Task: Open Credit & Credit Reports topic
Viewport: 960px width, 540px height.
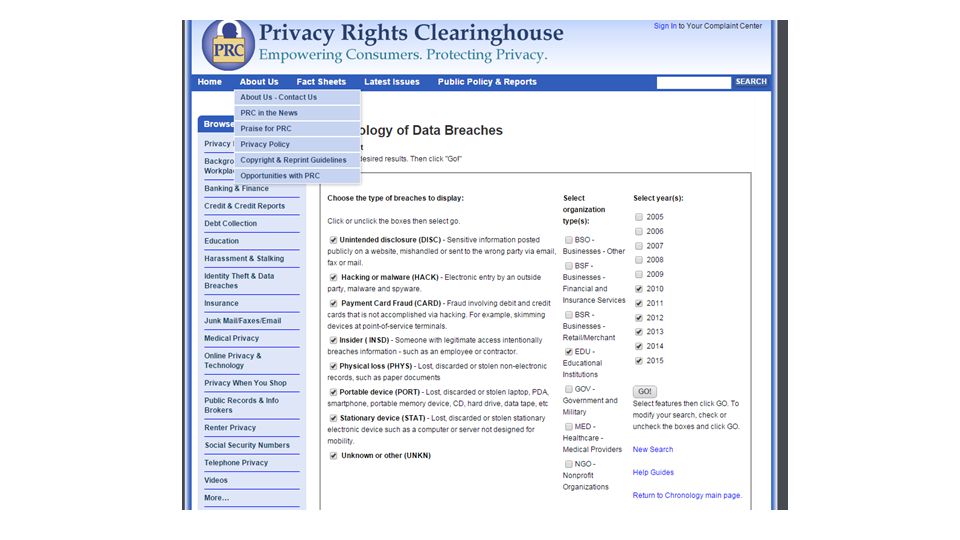Action: [x=244, y=206]
